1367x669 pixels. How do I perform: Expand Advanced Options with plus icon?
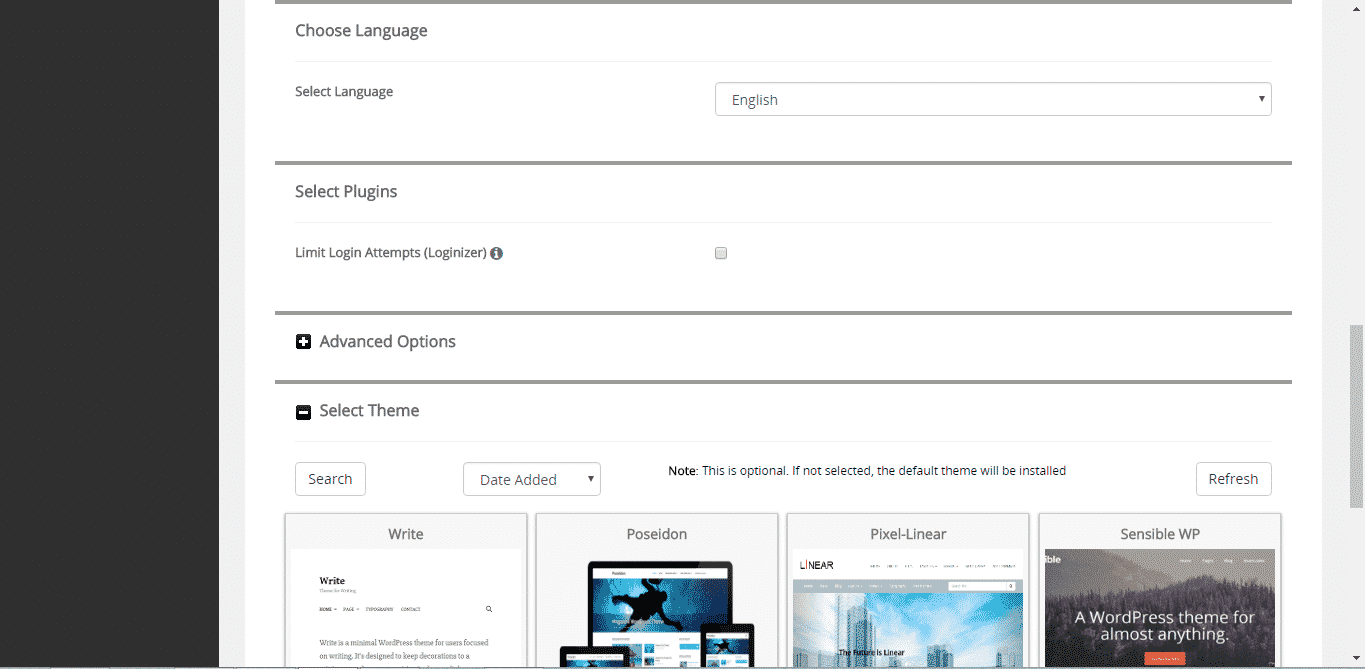tap(304, 342)
